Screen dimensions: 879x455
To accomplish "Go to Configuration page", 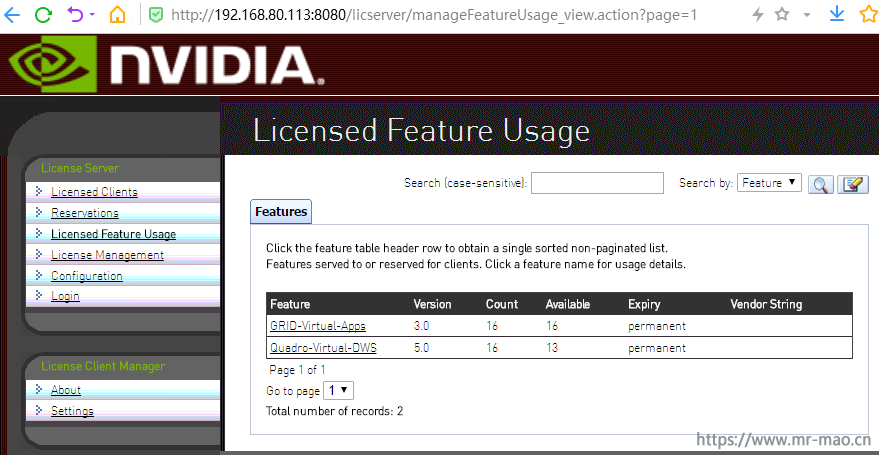I will pyautogui.click(x=86, y=276).
